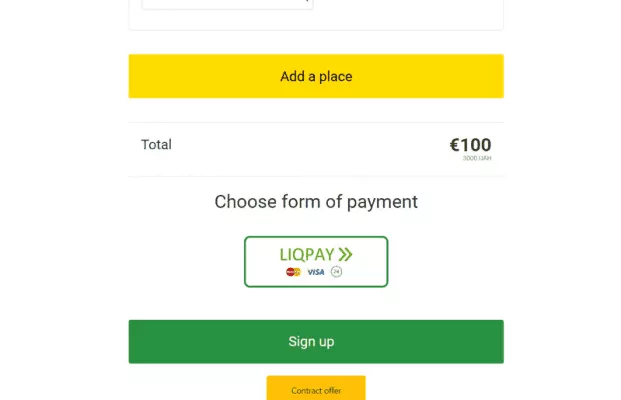Image resolution: width=621 pixels, height=400 pixels.
Task: Click the Choose form of payment heading
Action: (x=316, y=202)
